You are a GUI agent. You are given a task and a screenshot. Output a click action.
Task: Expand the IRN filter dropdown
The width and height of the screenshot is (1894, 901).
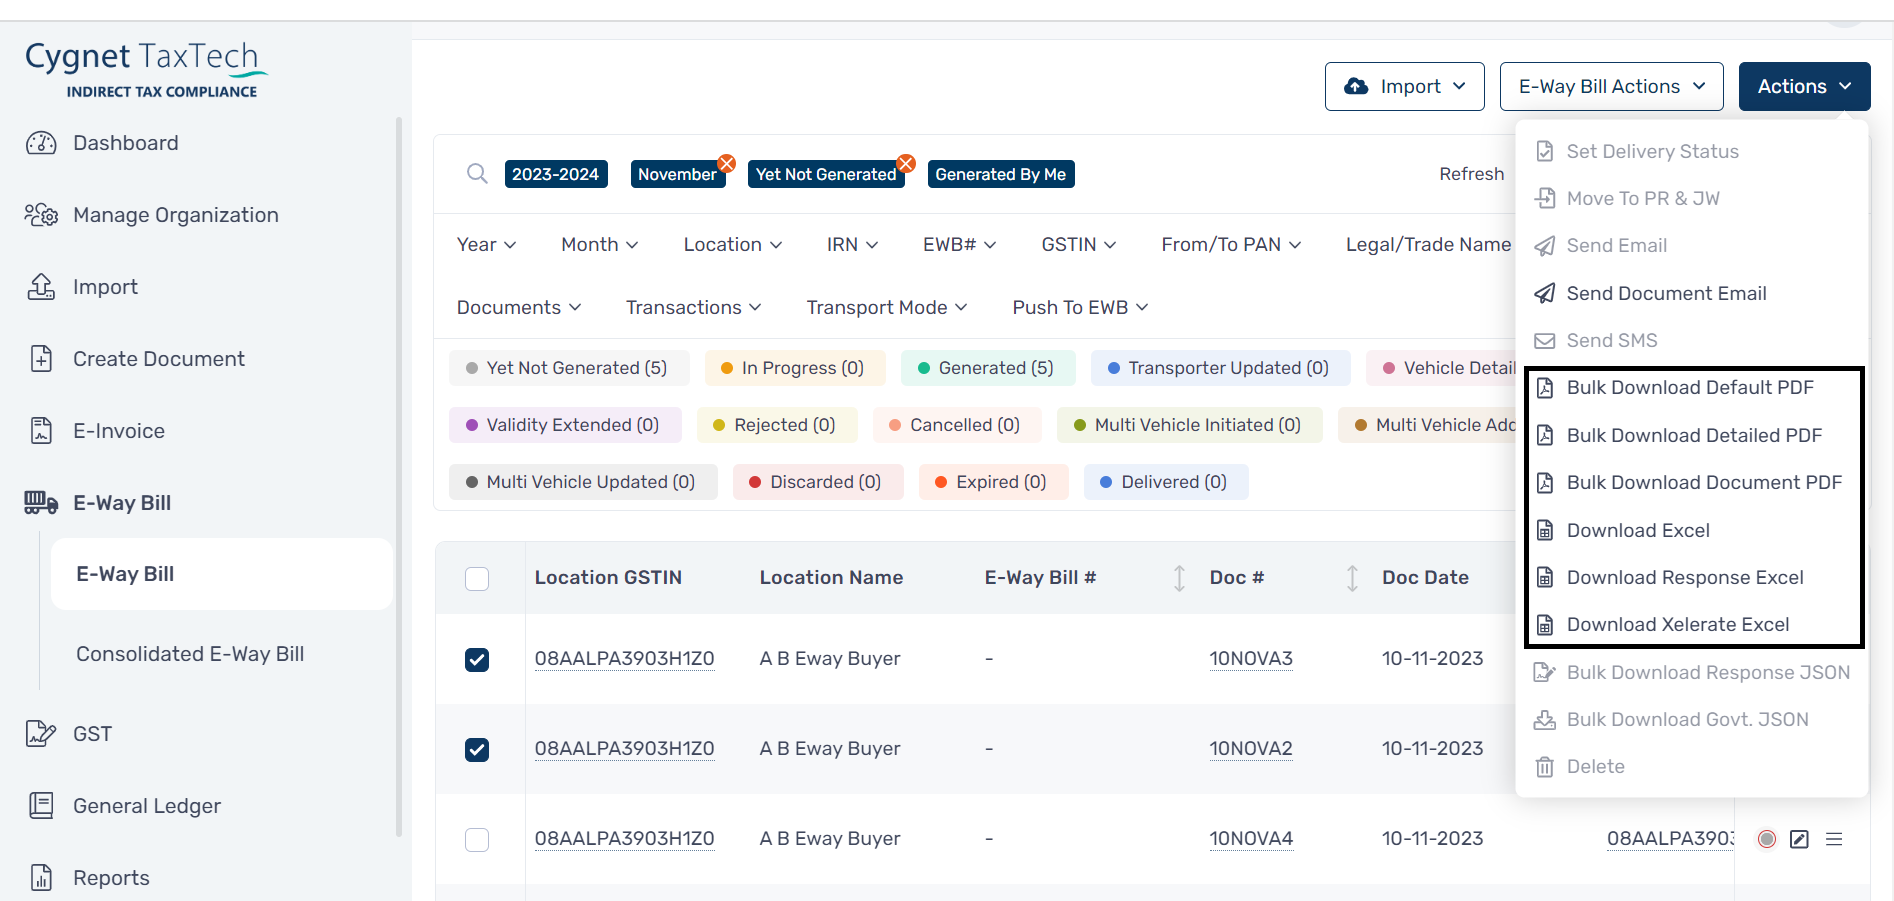pyautogui.click(x=853, y=244)
